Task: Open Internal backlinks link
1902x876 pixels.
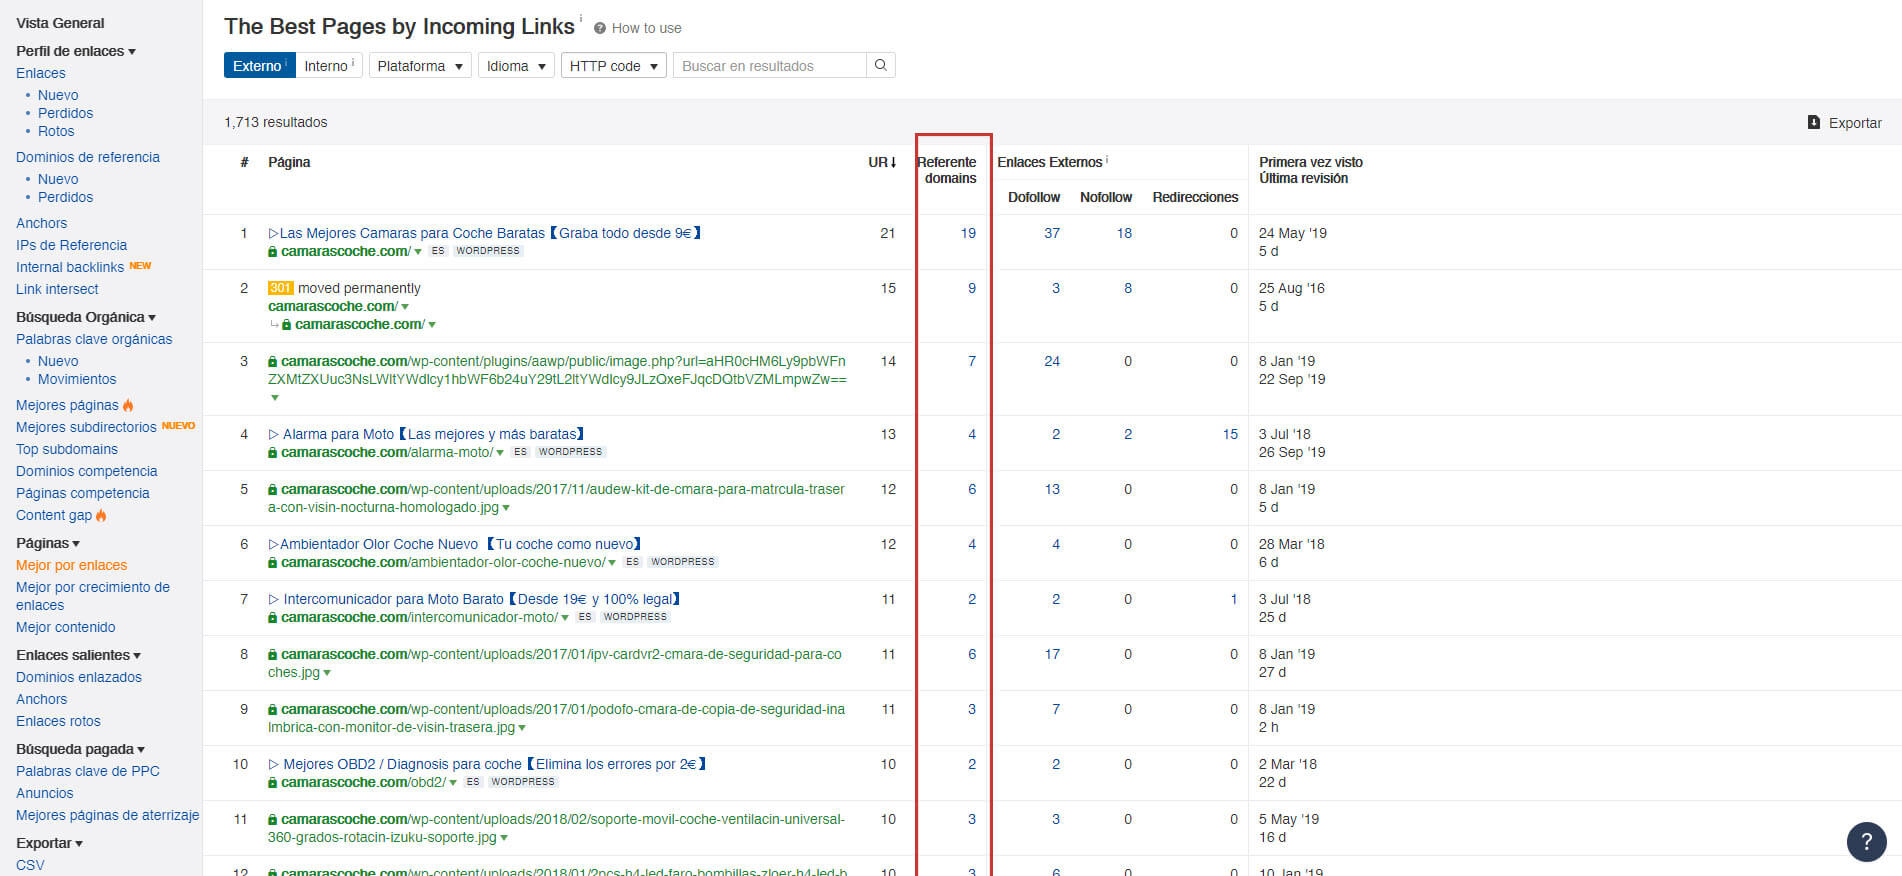Action: [70, 267]
